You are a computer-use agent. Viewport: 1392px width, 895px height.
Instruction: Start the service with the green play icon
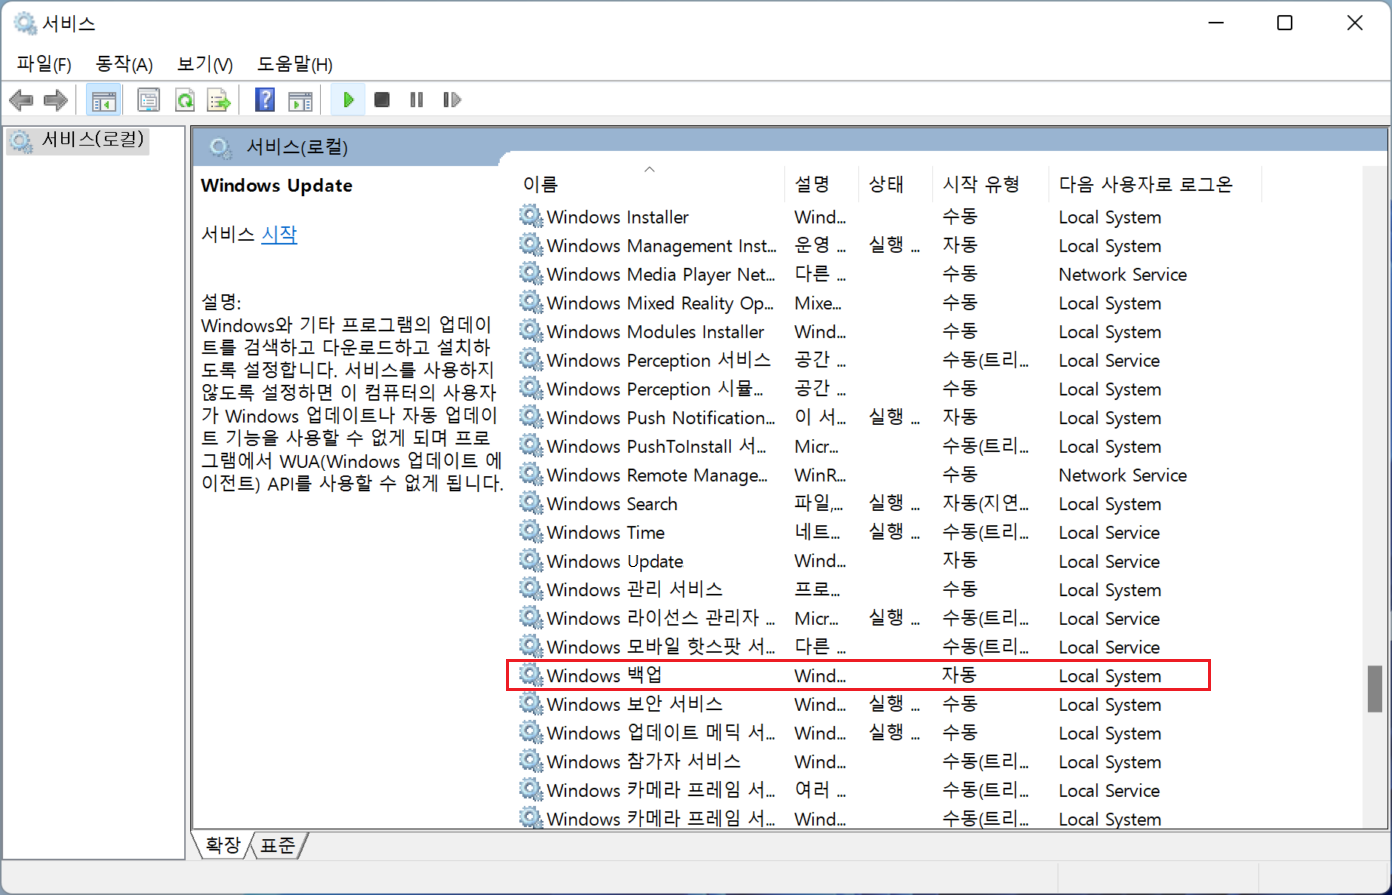coord(348,100)
